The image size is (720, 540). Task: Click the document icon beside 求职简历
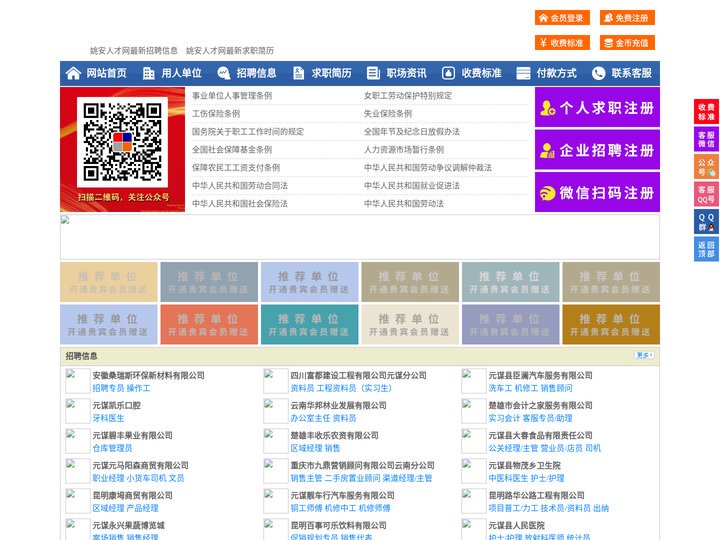pos(298,73)
